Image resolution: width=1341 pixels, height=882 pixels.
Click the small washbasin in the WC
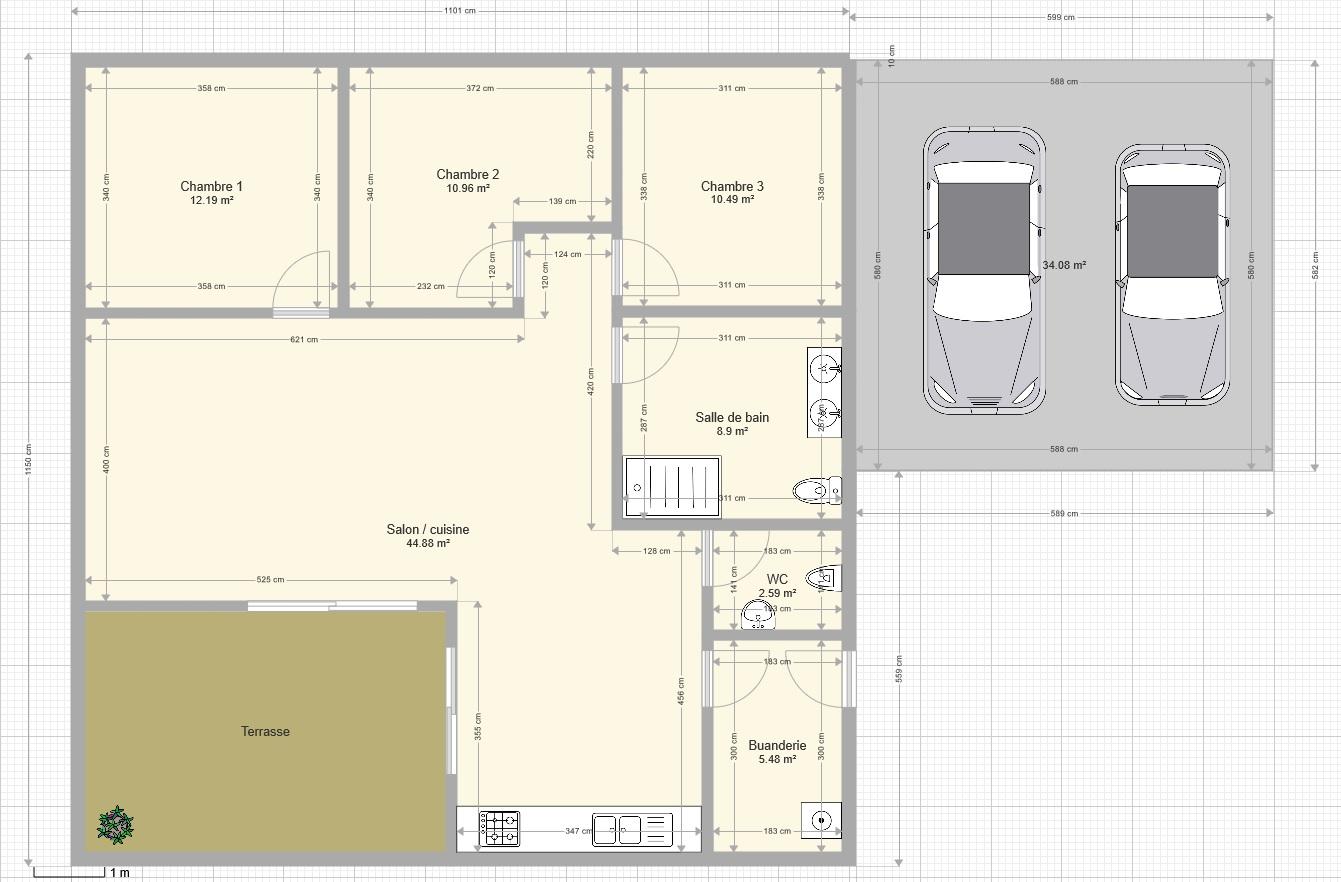point(758,616)
